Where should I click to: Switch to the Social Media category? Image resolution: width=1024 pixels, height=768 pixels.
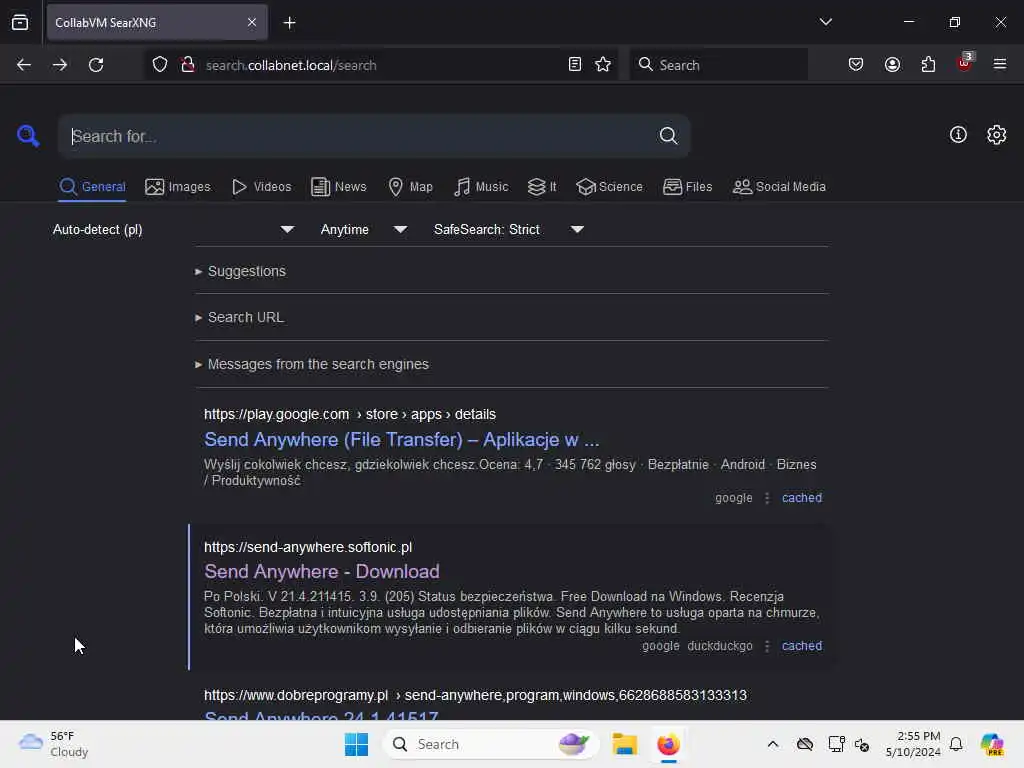[779, 187]
